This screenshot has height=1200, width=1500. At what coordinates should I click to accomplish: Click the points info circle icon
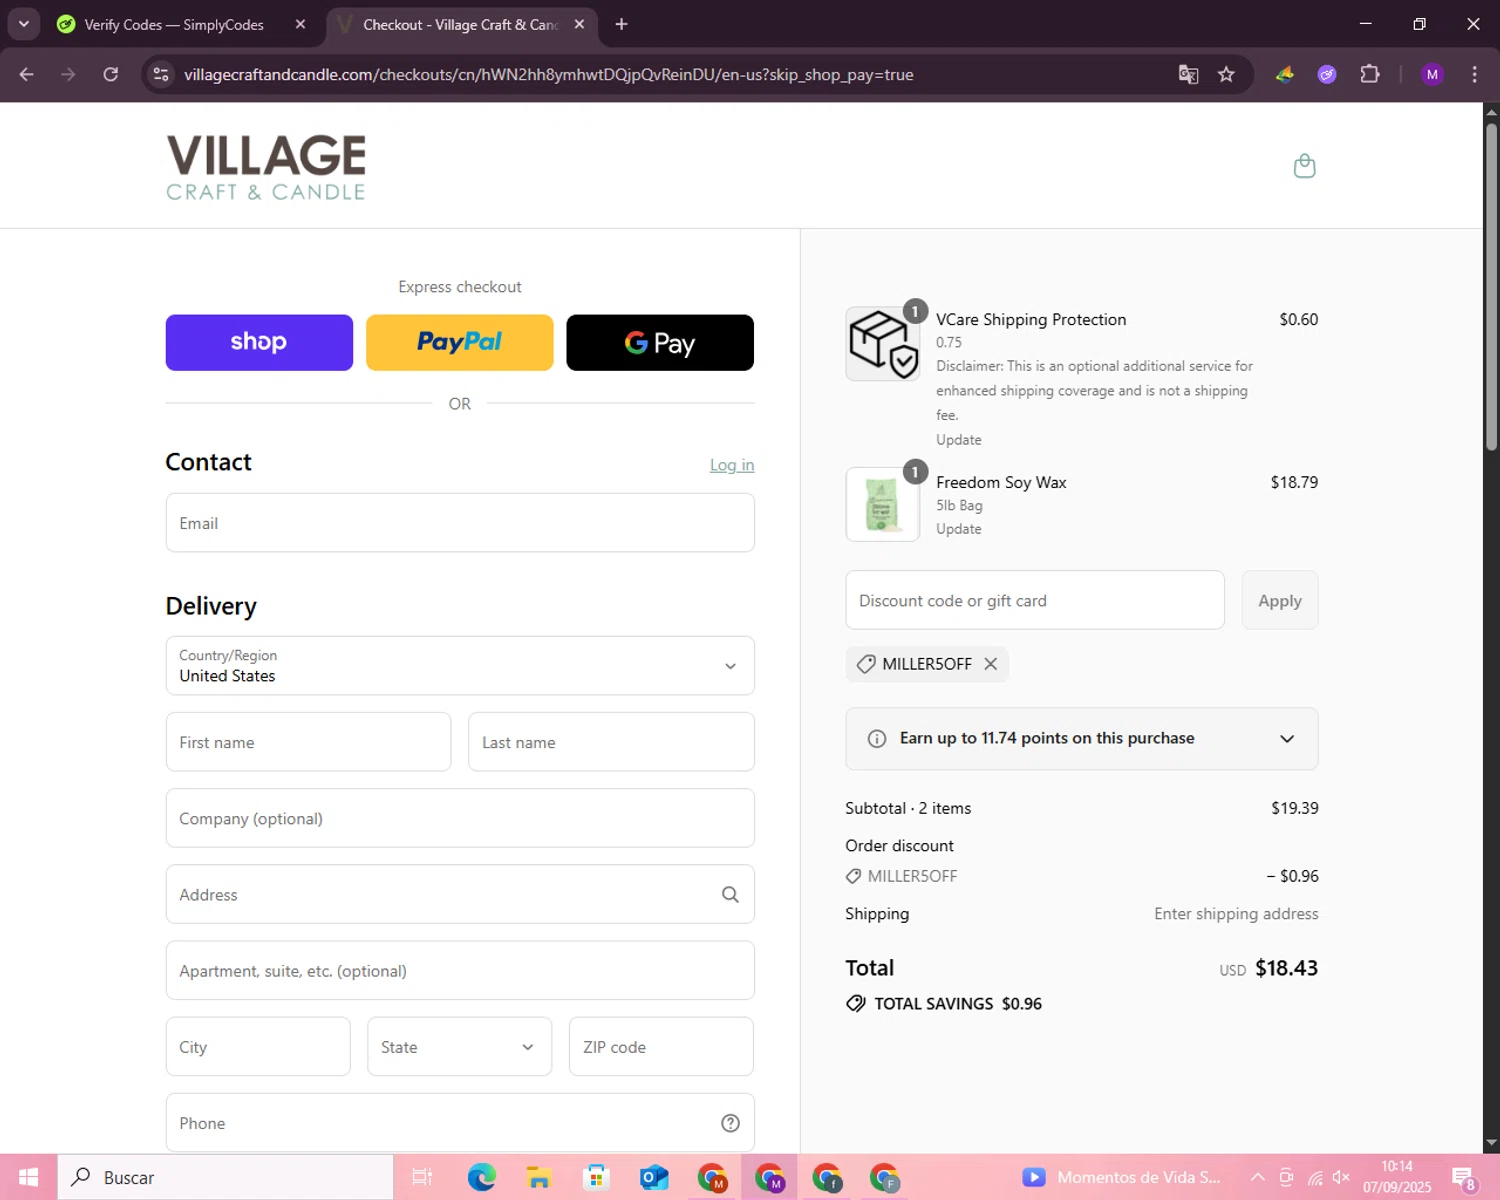(x=877, y=739)
